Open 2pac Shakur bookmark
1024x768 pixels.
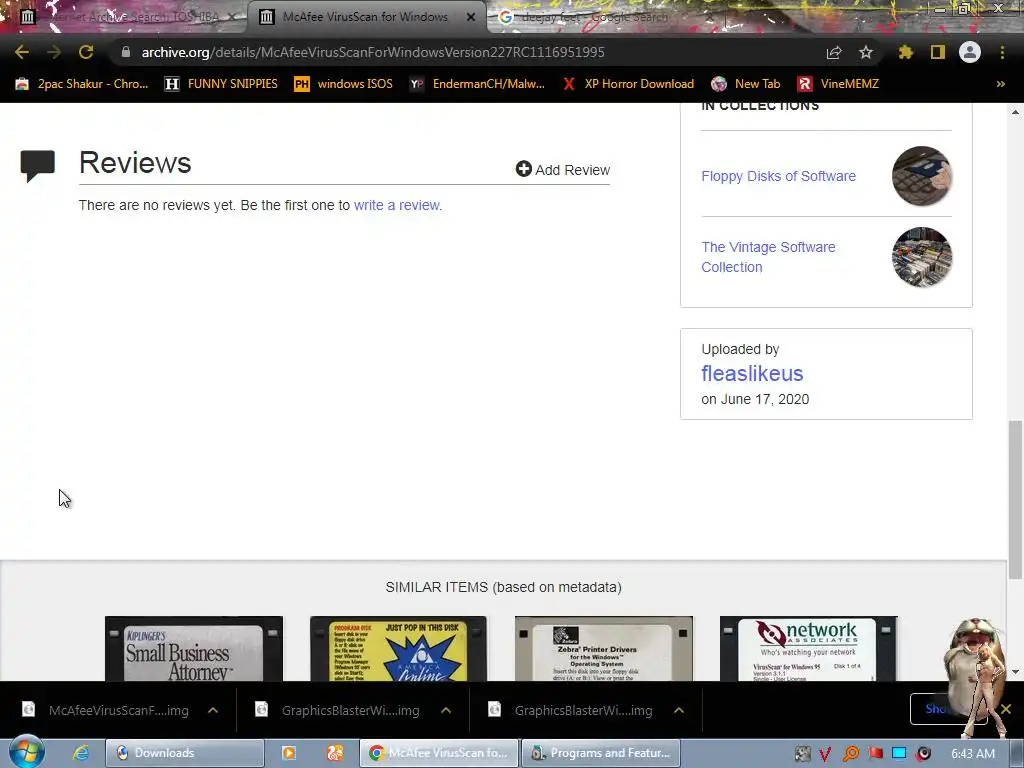[x=82, y=84]
